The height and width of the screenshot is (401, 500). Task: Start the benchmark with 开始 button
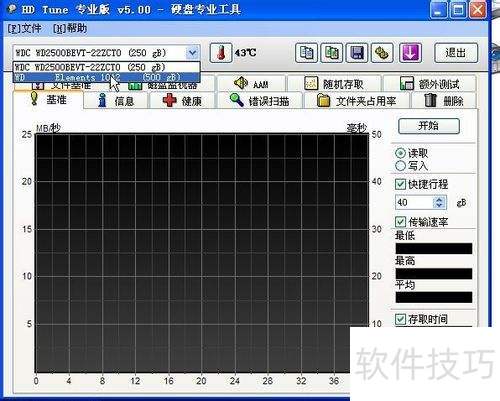click(x=429, y=126)
